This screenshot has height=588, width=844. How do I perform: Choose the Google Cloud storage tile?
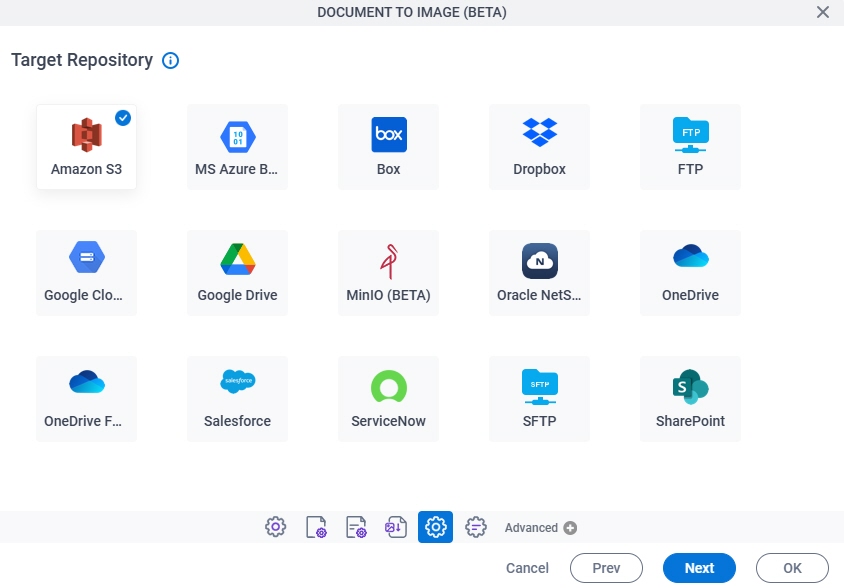[x=86, y=272]
